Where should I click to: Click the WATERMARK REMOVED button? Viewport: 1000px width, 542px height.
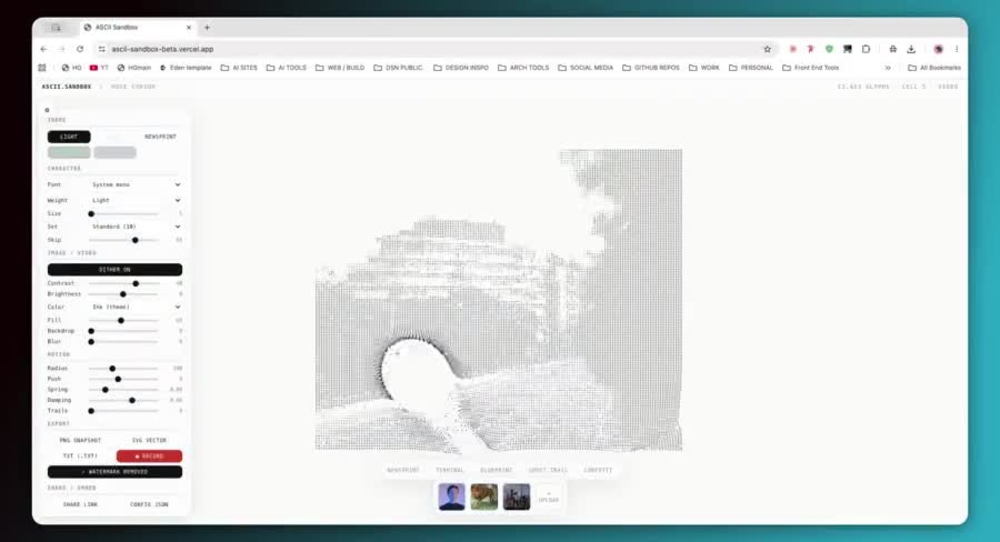point(115,472)
